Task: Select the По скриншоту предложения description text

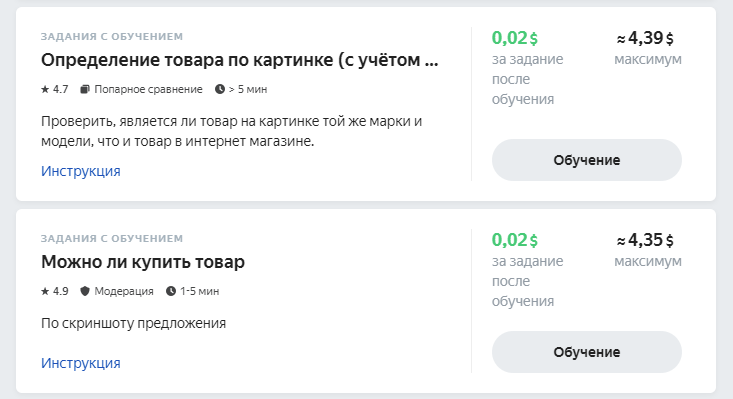Action: [x=134, y=323]
